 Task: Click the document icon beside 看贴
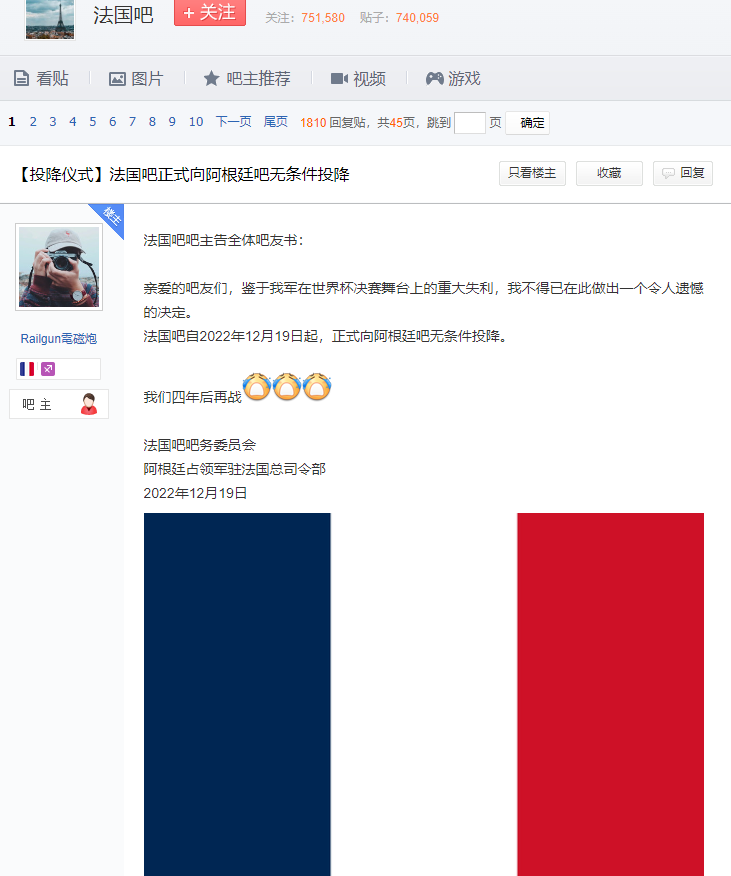21,78
